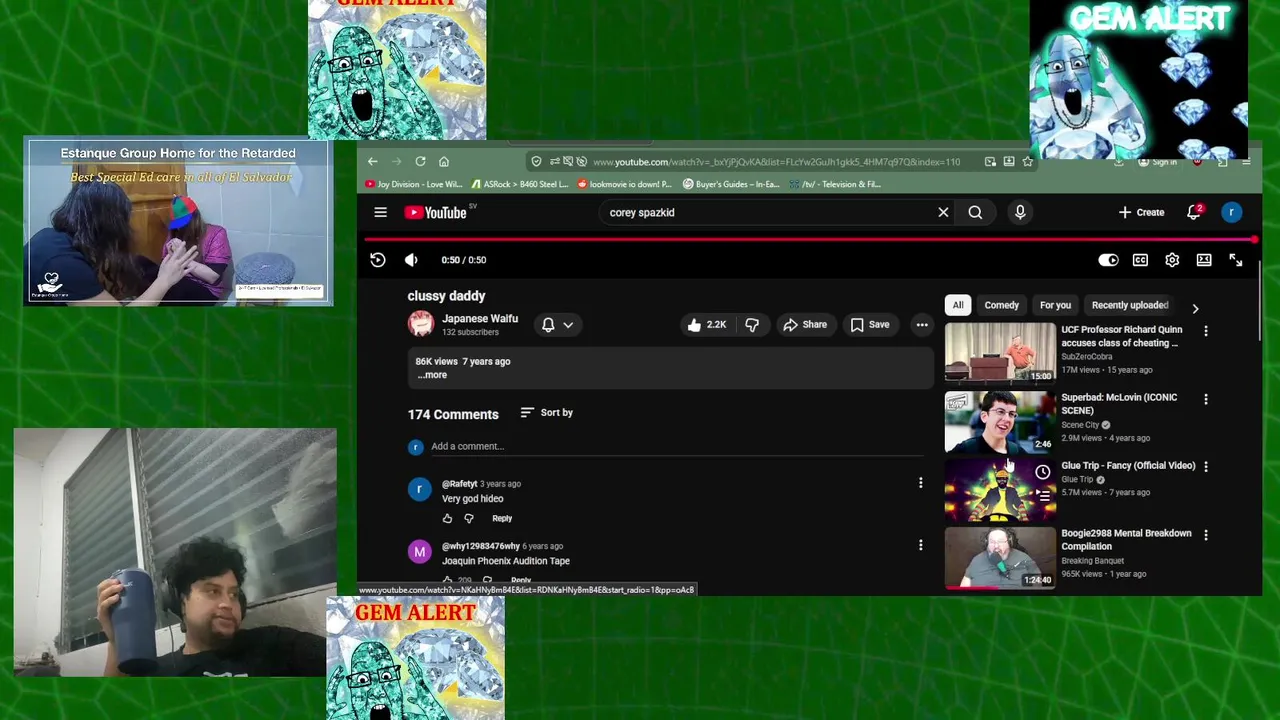The image size is (1280, 720).
Task: Bookmark this page with the star
Action: click(x=1027, y=162)
